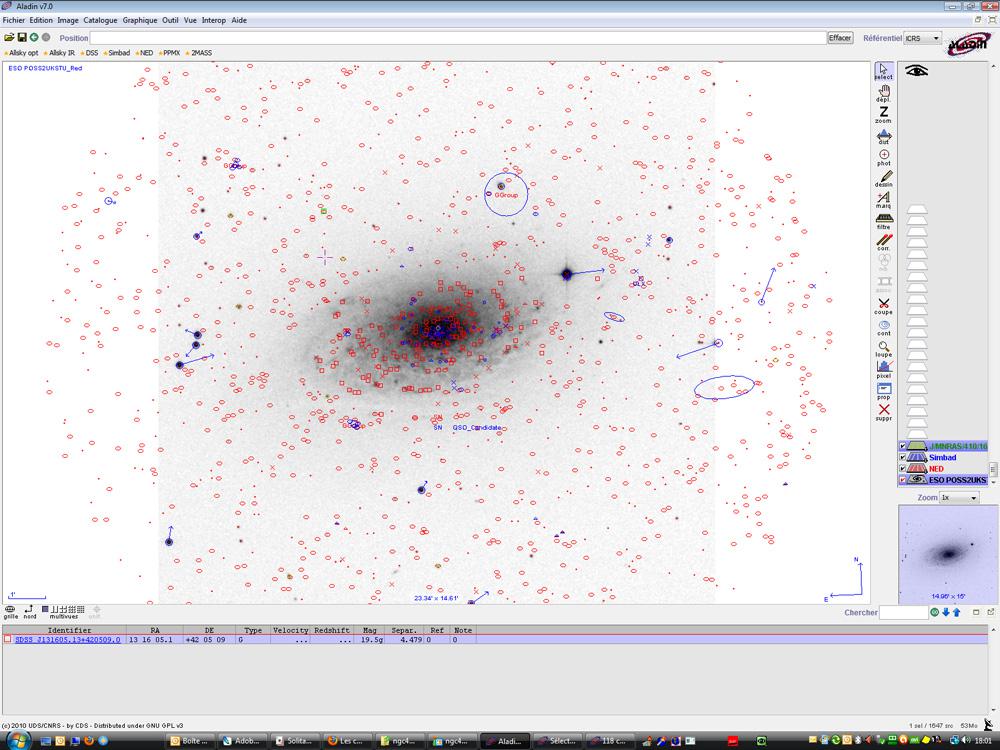Pick the Z zoom tool
1000x750 pixels.
tap(883, 114)
